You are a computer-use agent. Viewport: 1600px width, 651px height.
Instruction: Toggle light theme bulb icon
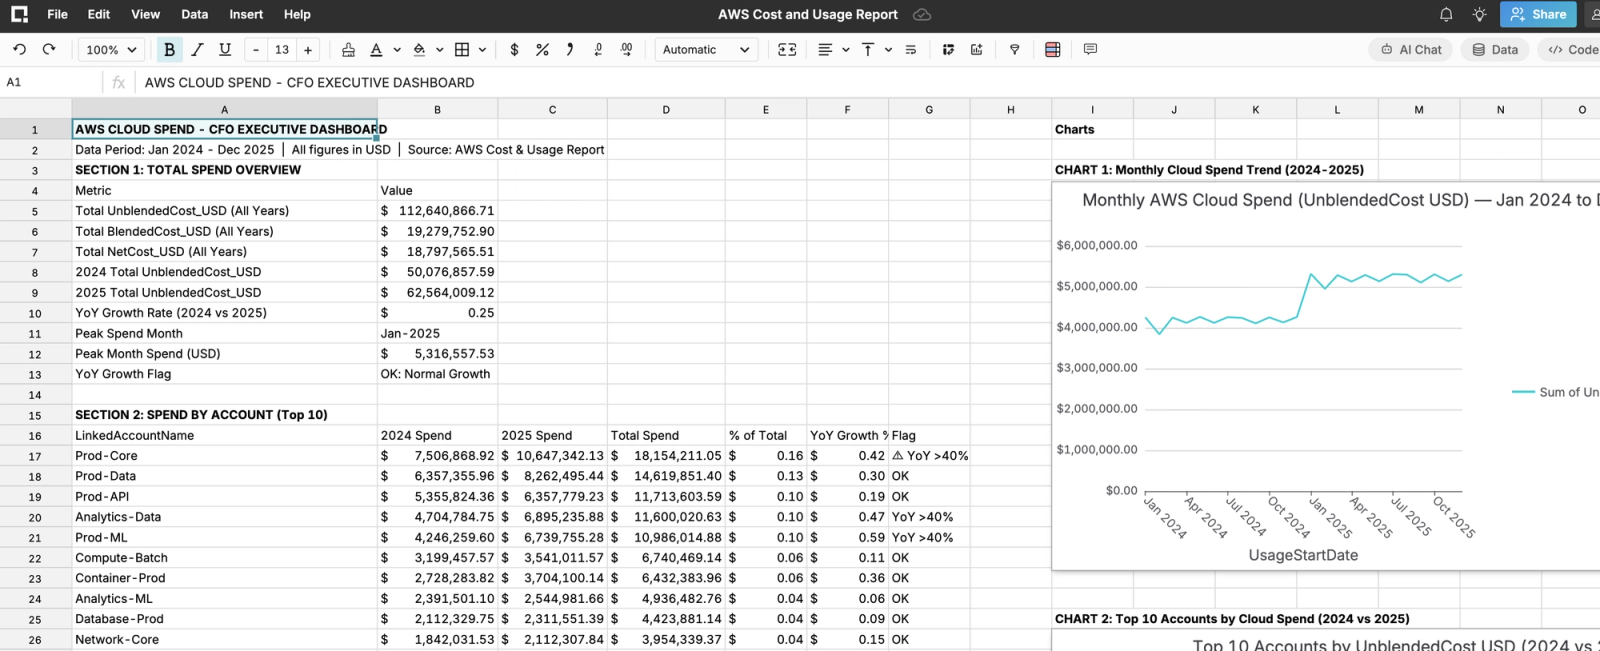[1479, 14]
